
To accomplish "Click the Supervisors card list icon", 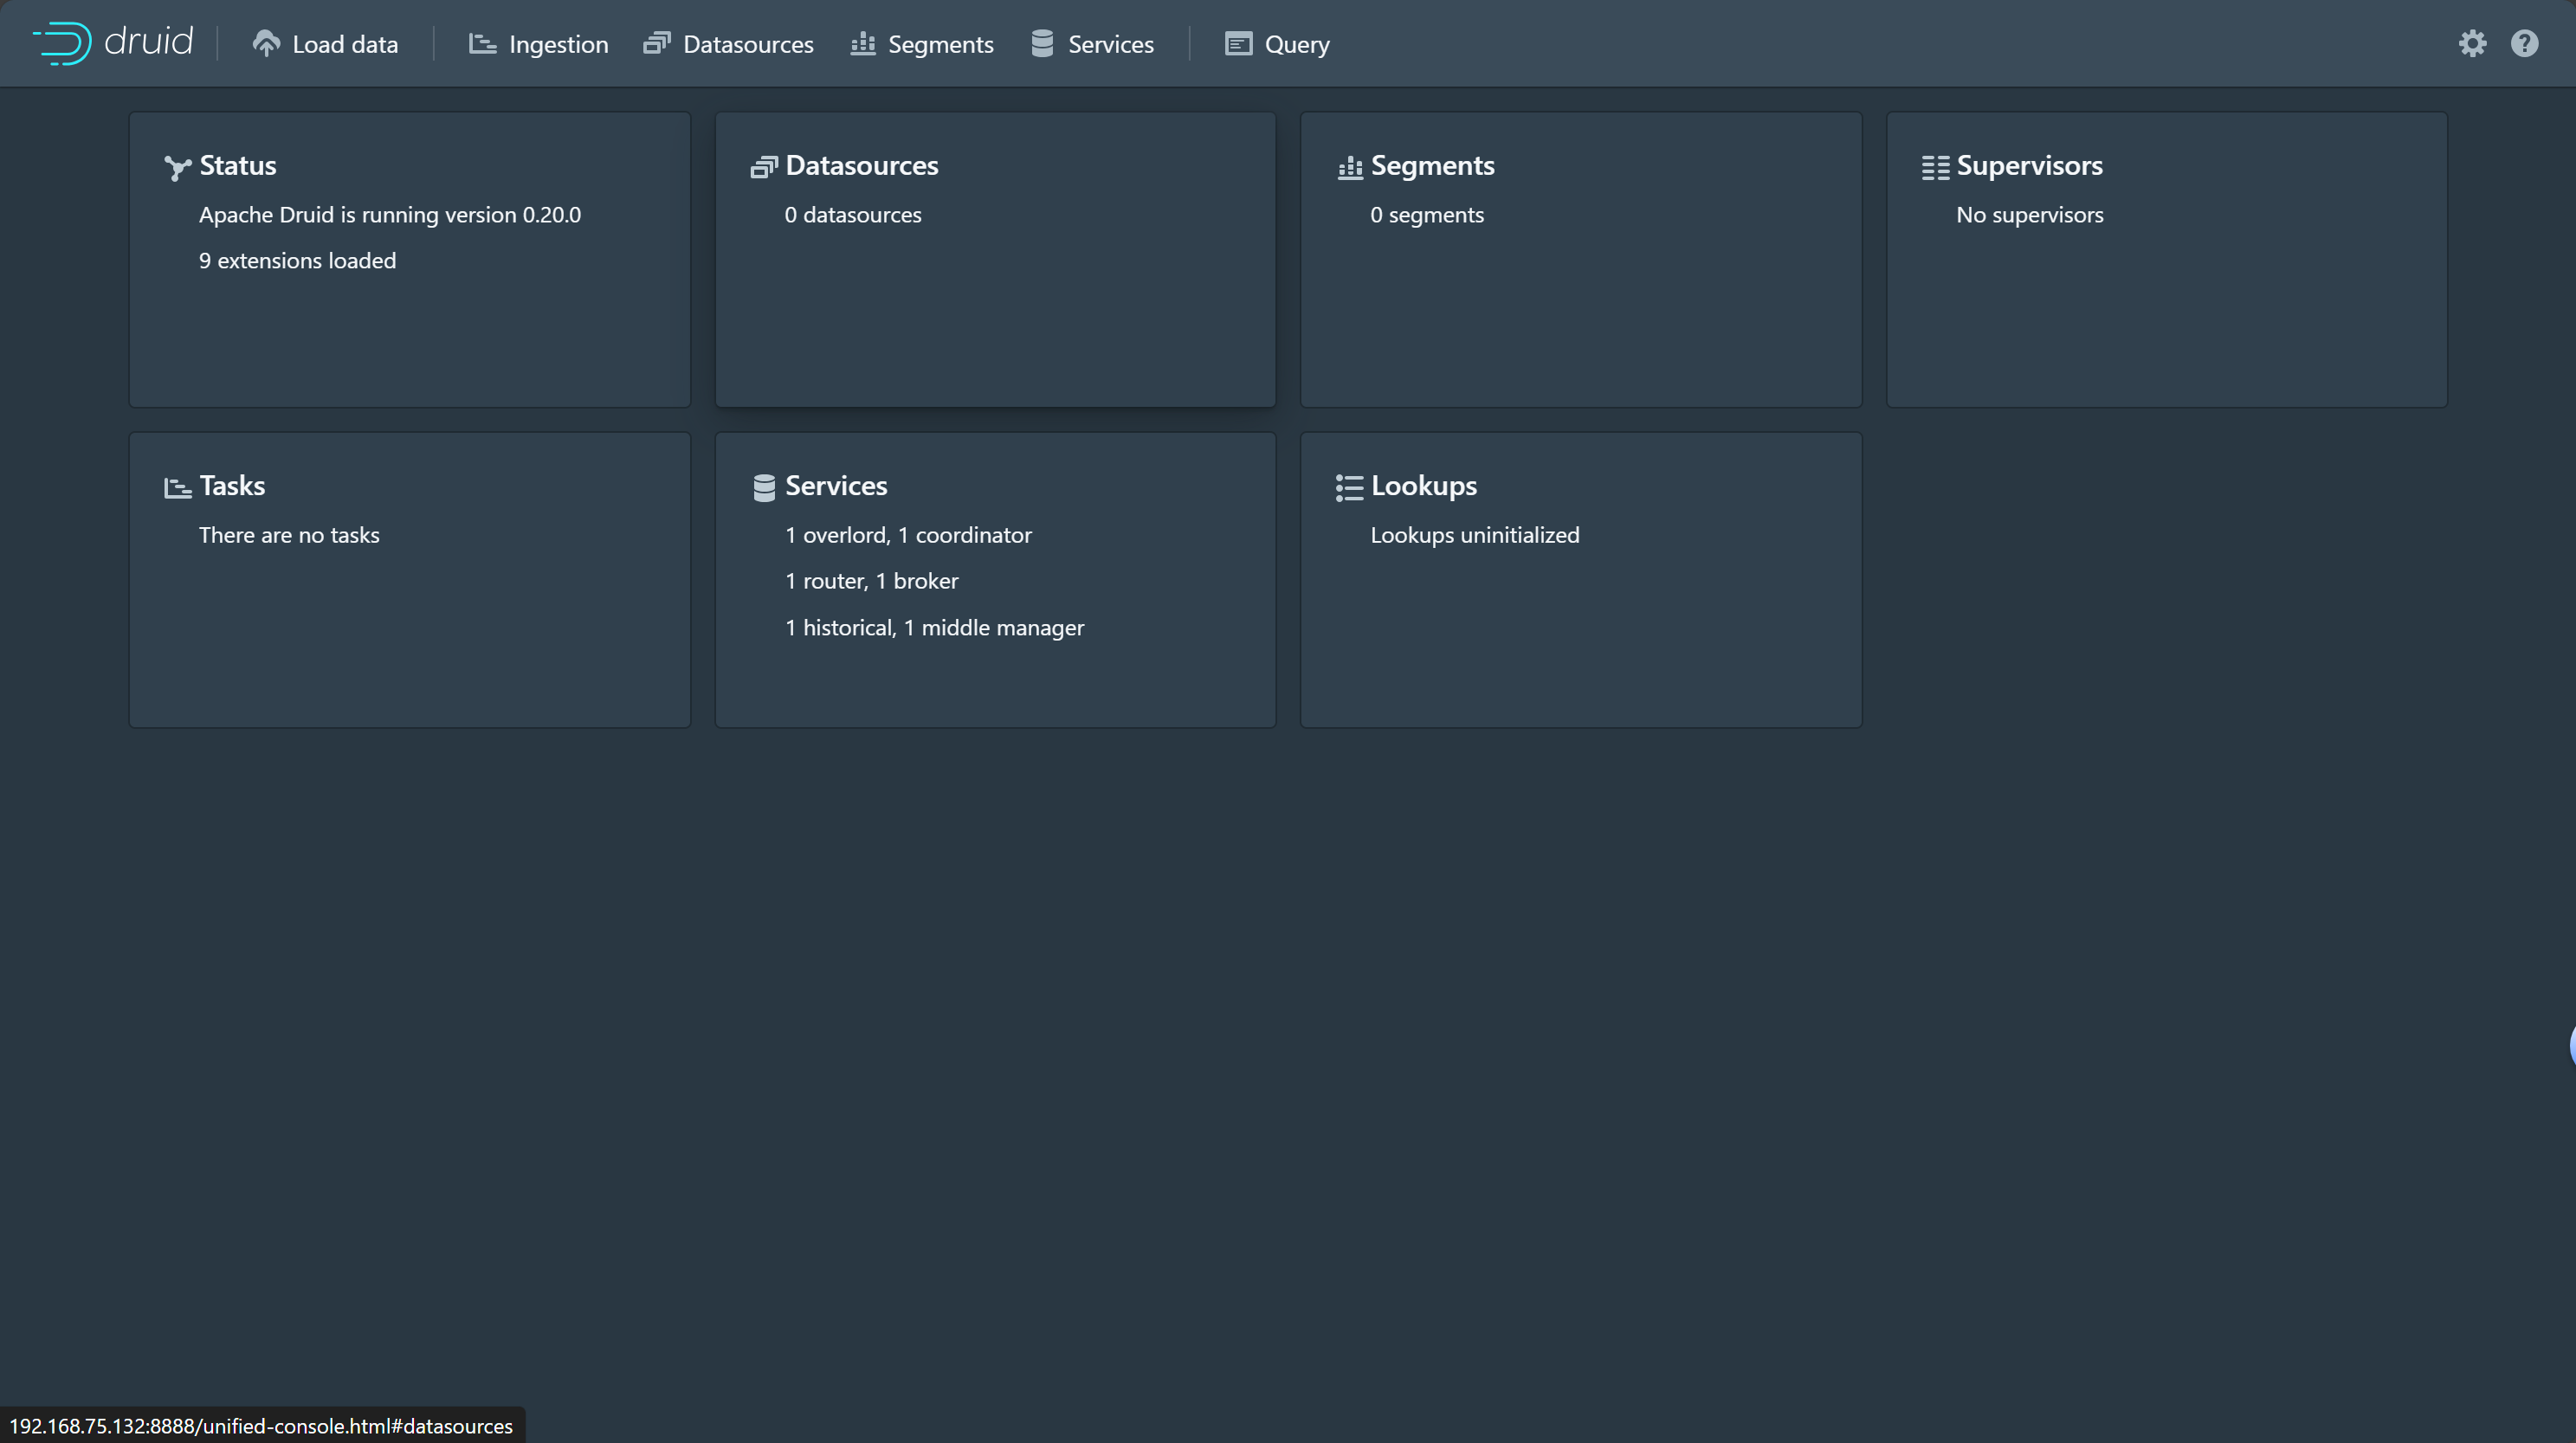I will pos(1935,167).
